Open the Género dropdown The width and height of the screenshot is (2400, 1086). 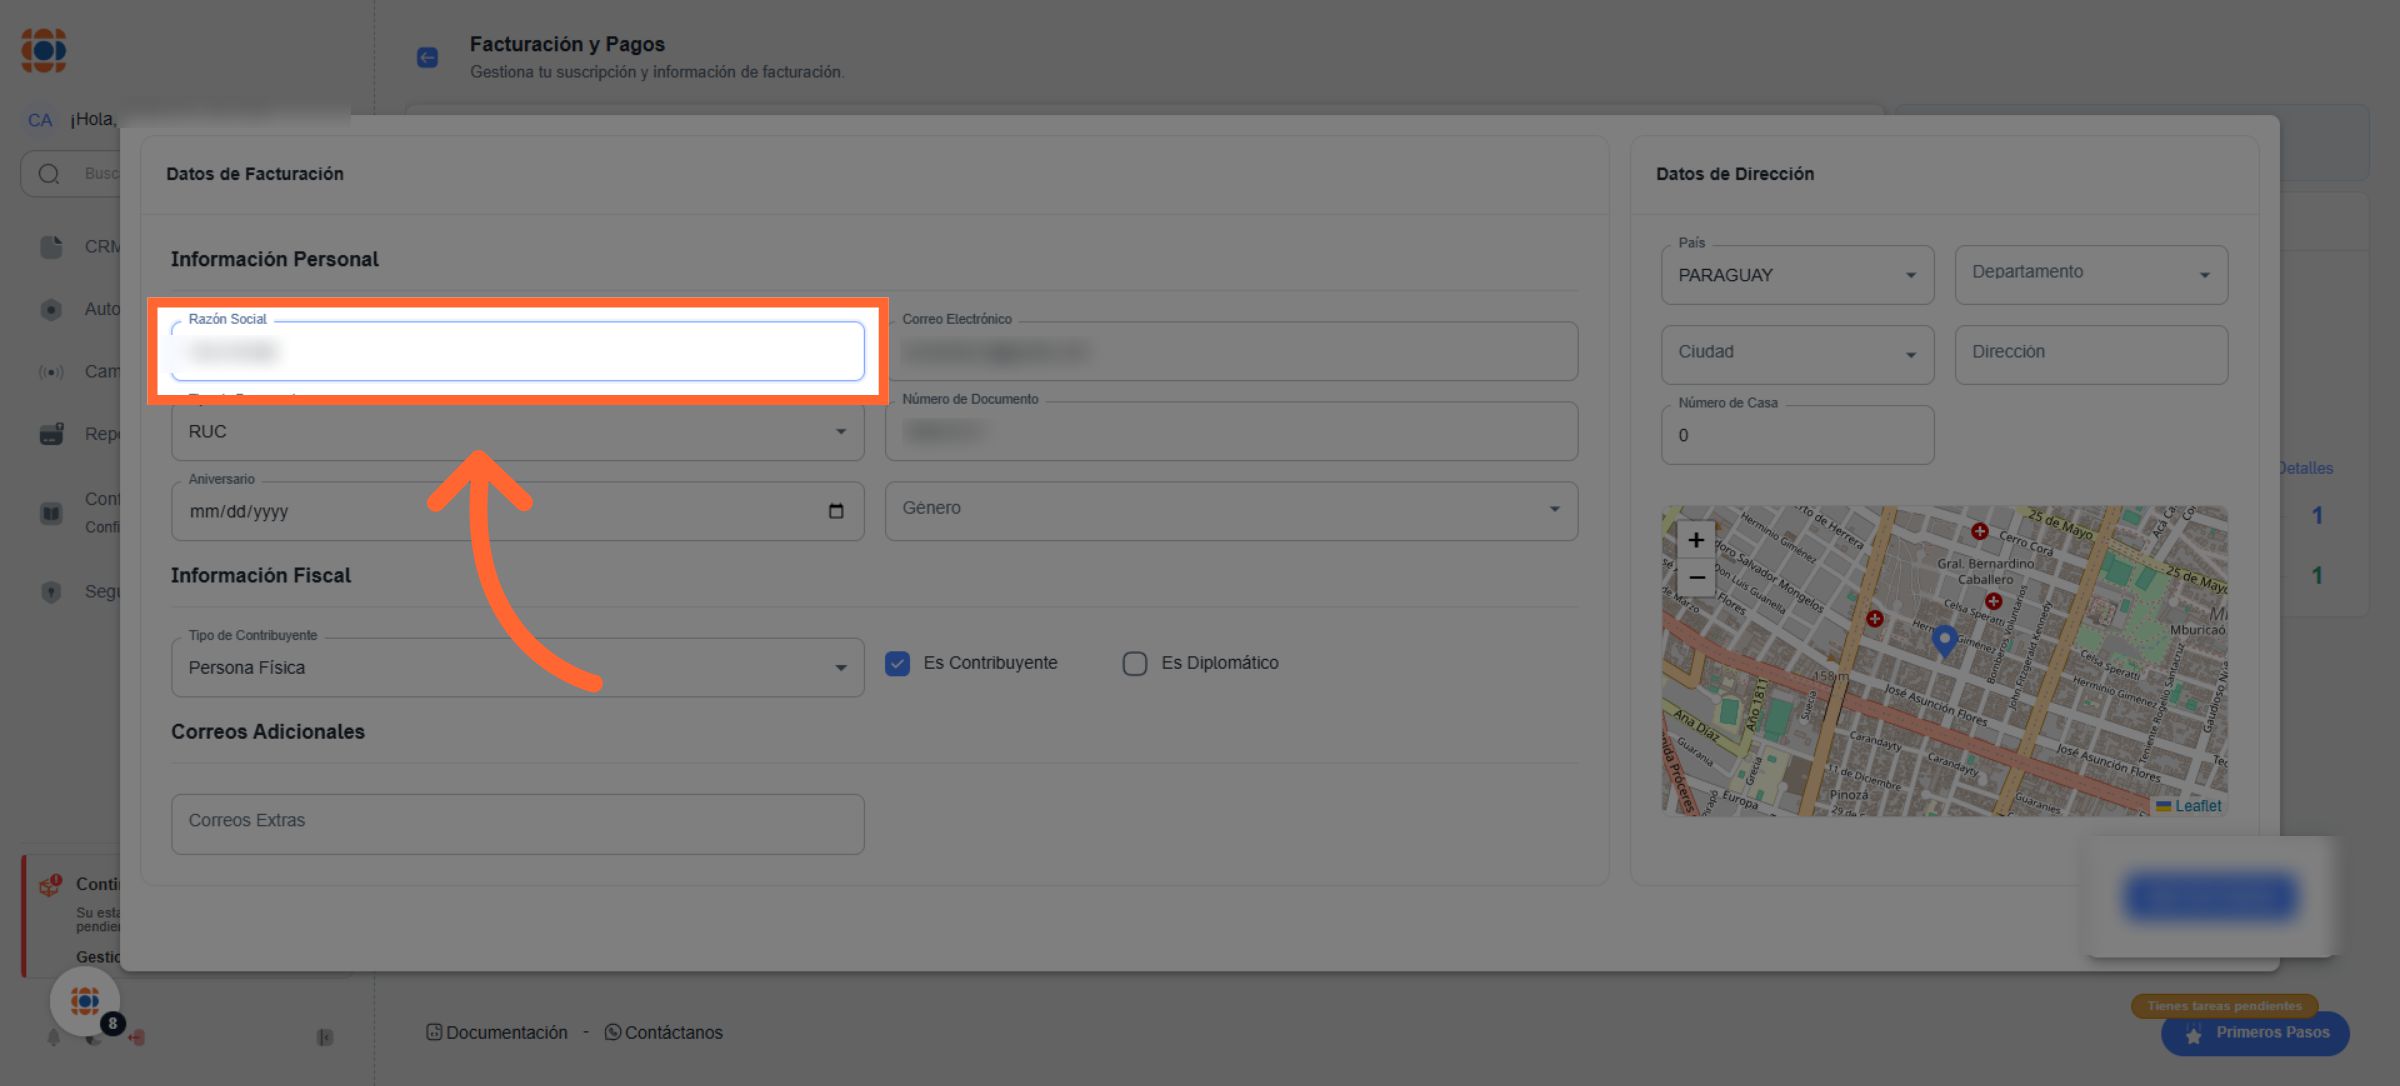[1230, 510]
